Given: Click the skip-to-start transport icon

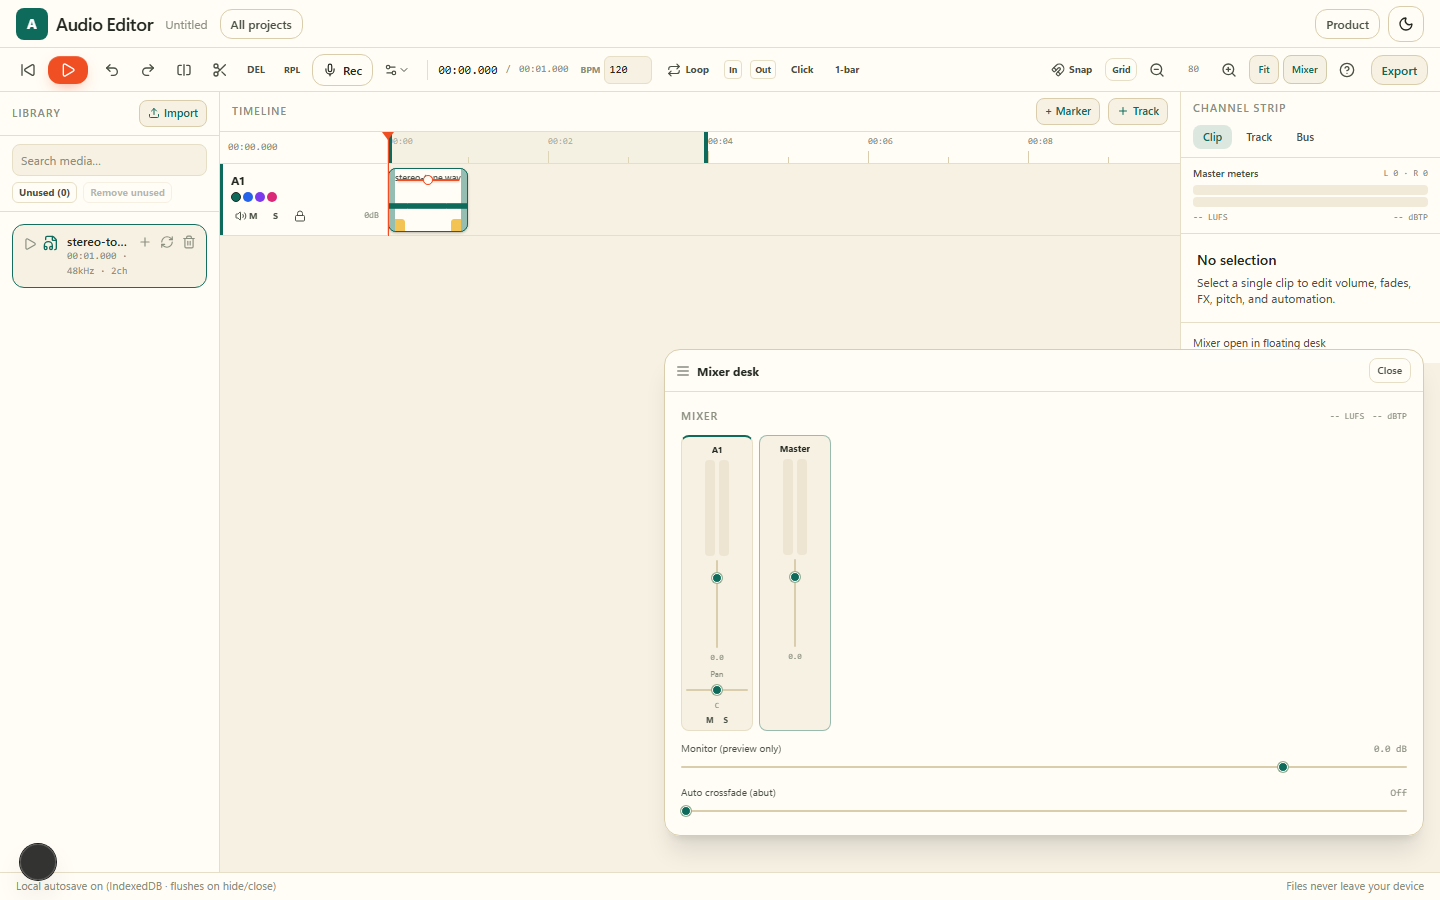Looking at the screenshot, I should [28, 70].
